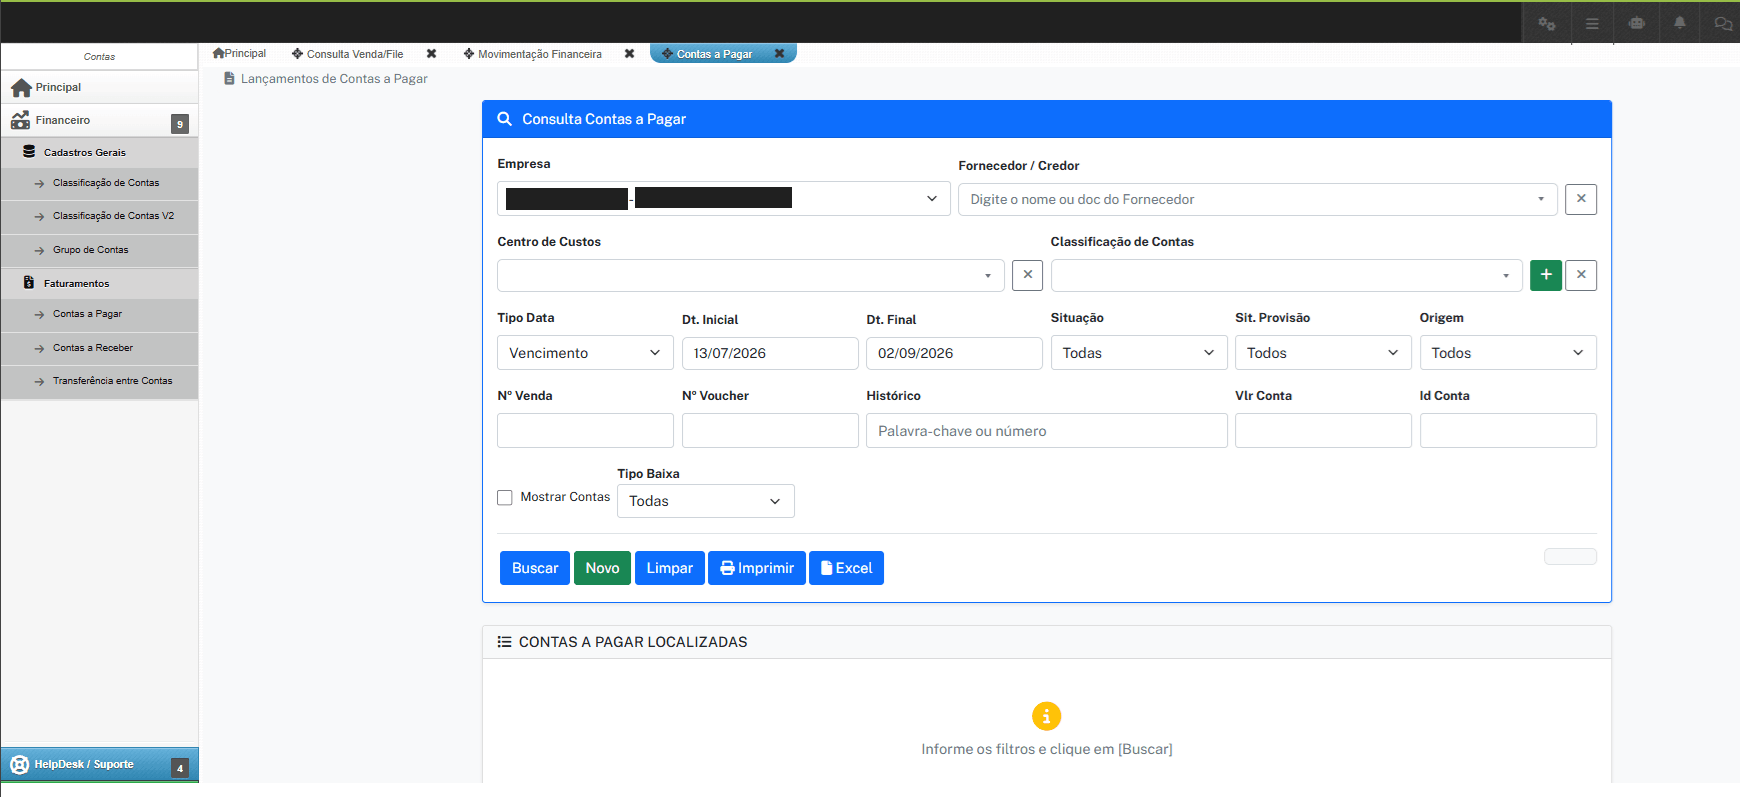Viewport: 1740px width, 797px height.
Task: Open the Empresa dropdown
Action: coord(723,198)
